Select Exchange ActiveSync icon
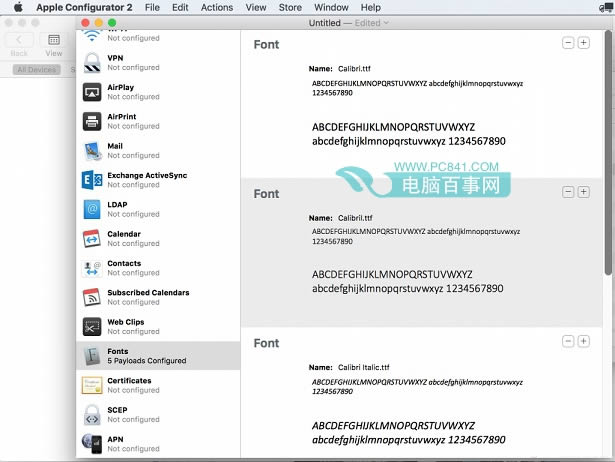The width and height of the screenshot is (615, 462). (x=92, y=180)
